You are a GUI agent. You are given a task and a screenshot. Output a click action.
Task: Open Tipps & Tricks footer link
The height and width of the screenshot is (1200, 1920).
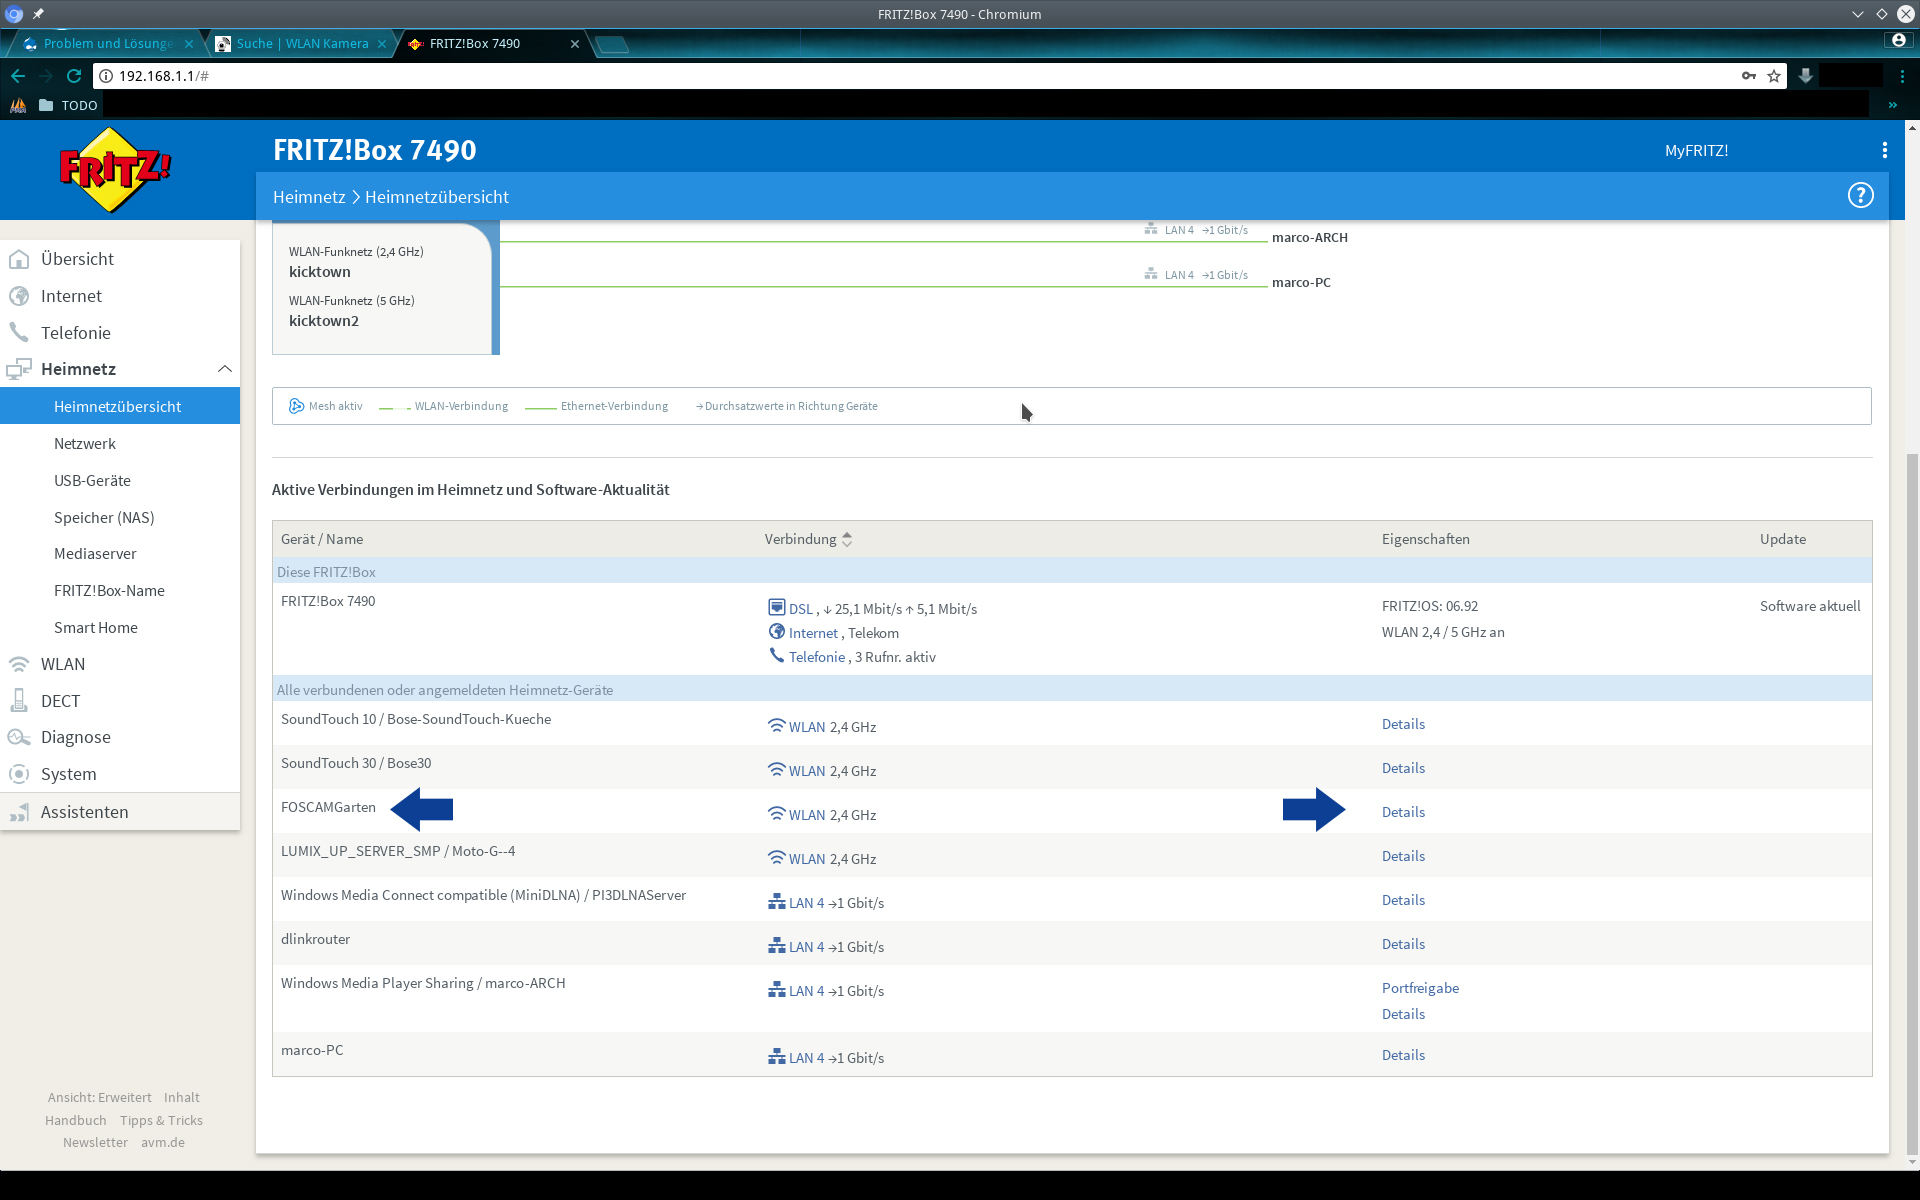pyautogui.click(x=161, y=1120)
